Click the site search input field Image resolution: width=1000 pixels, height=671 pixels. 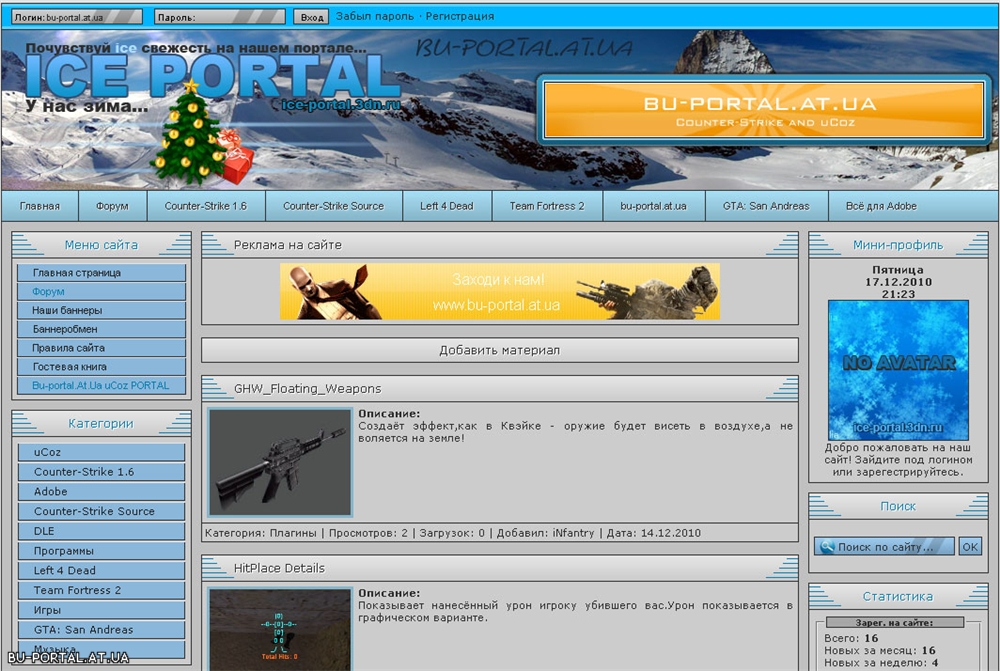[885, 547]
